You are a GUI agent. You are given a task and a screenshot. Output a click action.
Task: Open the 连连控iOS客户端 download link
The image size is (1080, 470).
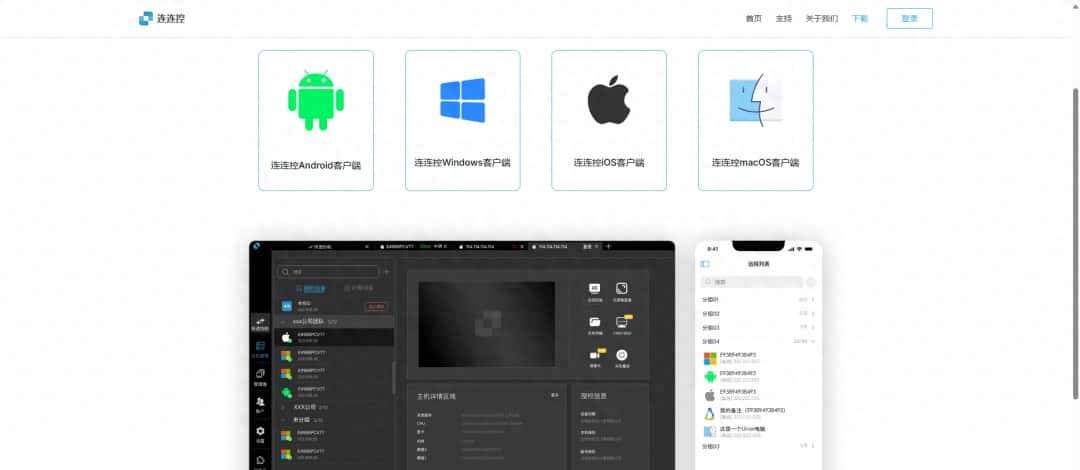[x=609, y=163]
